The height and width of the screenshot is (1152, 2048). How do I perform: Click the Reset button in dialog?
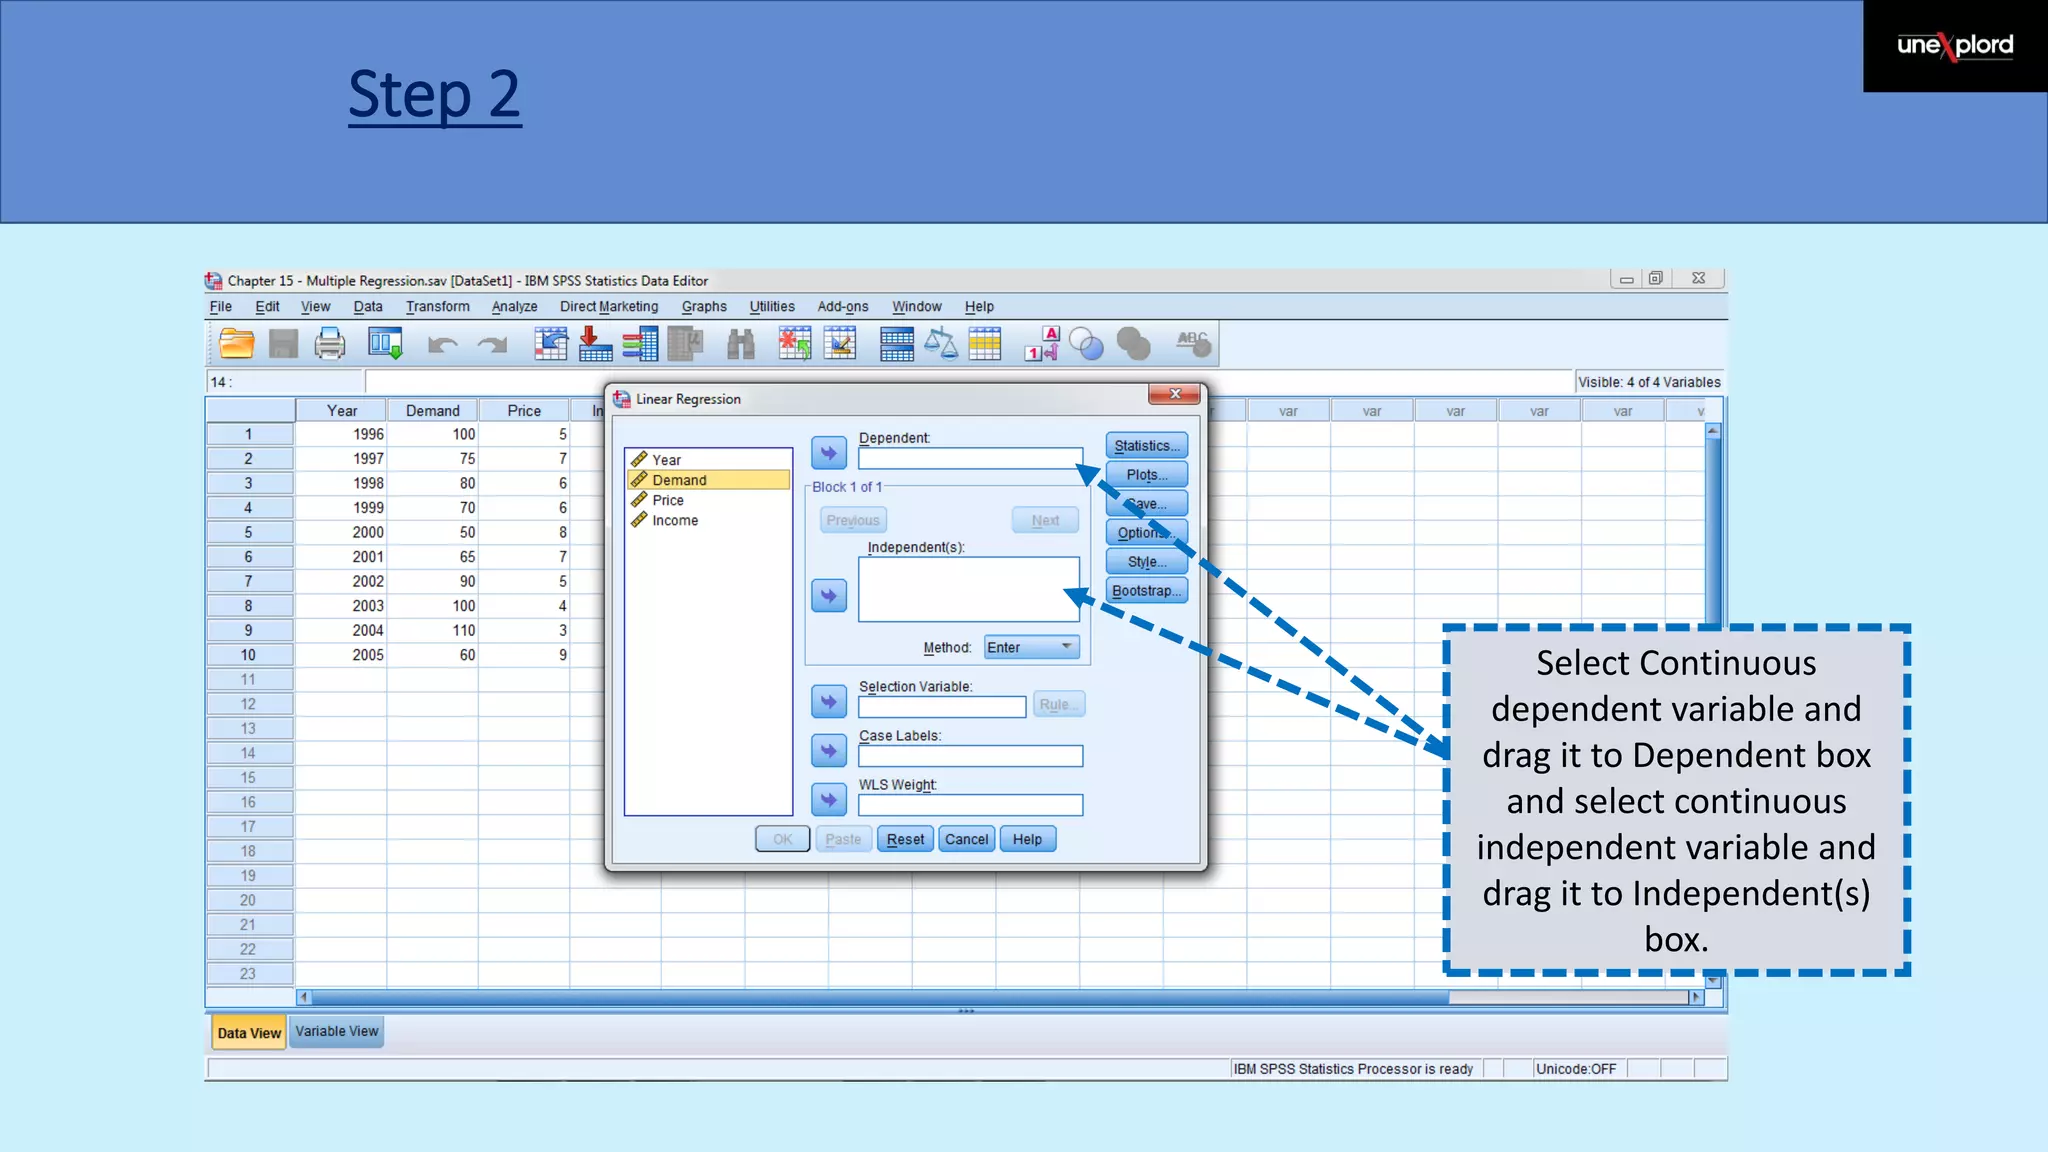tap(905, 840)
